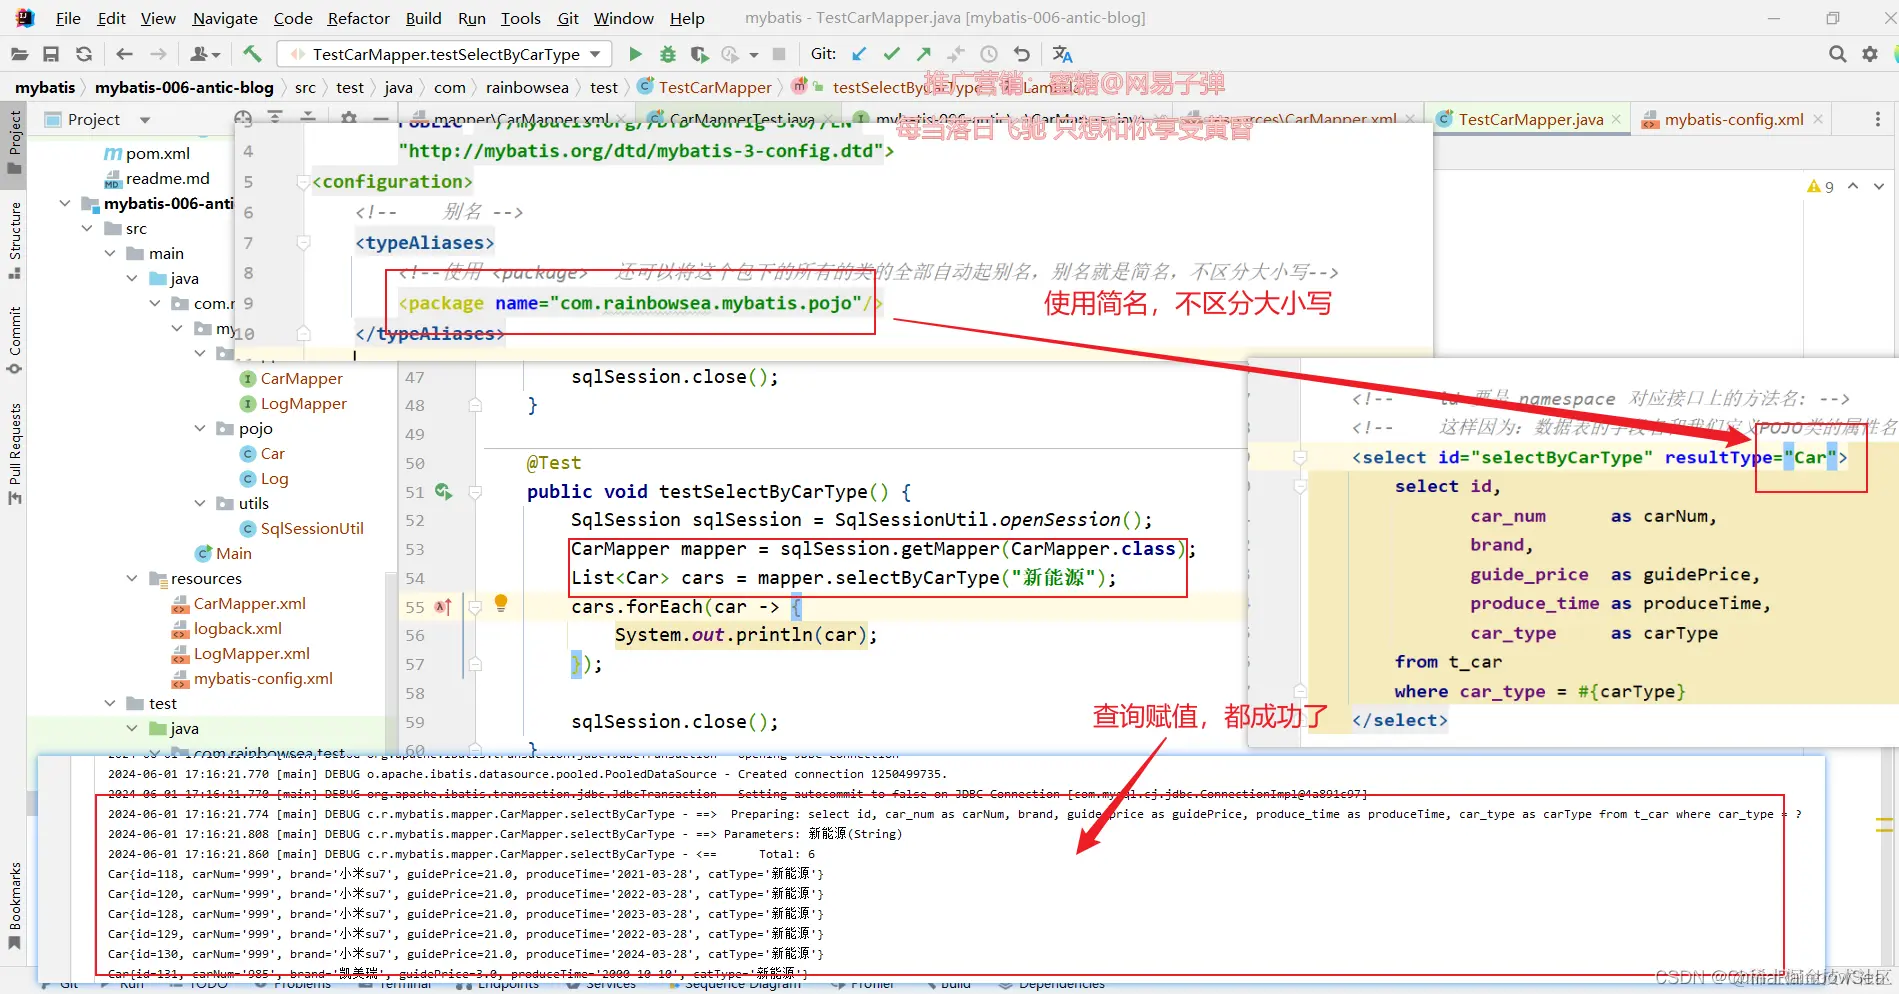Click the Translate icon in toolbar

[1062, 54]
